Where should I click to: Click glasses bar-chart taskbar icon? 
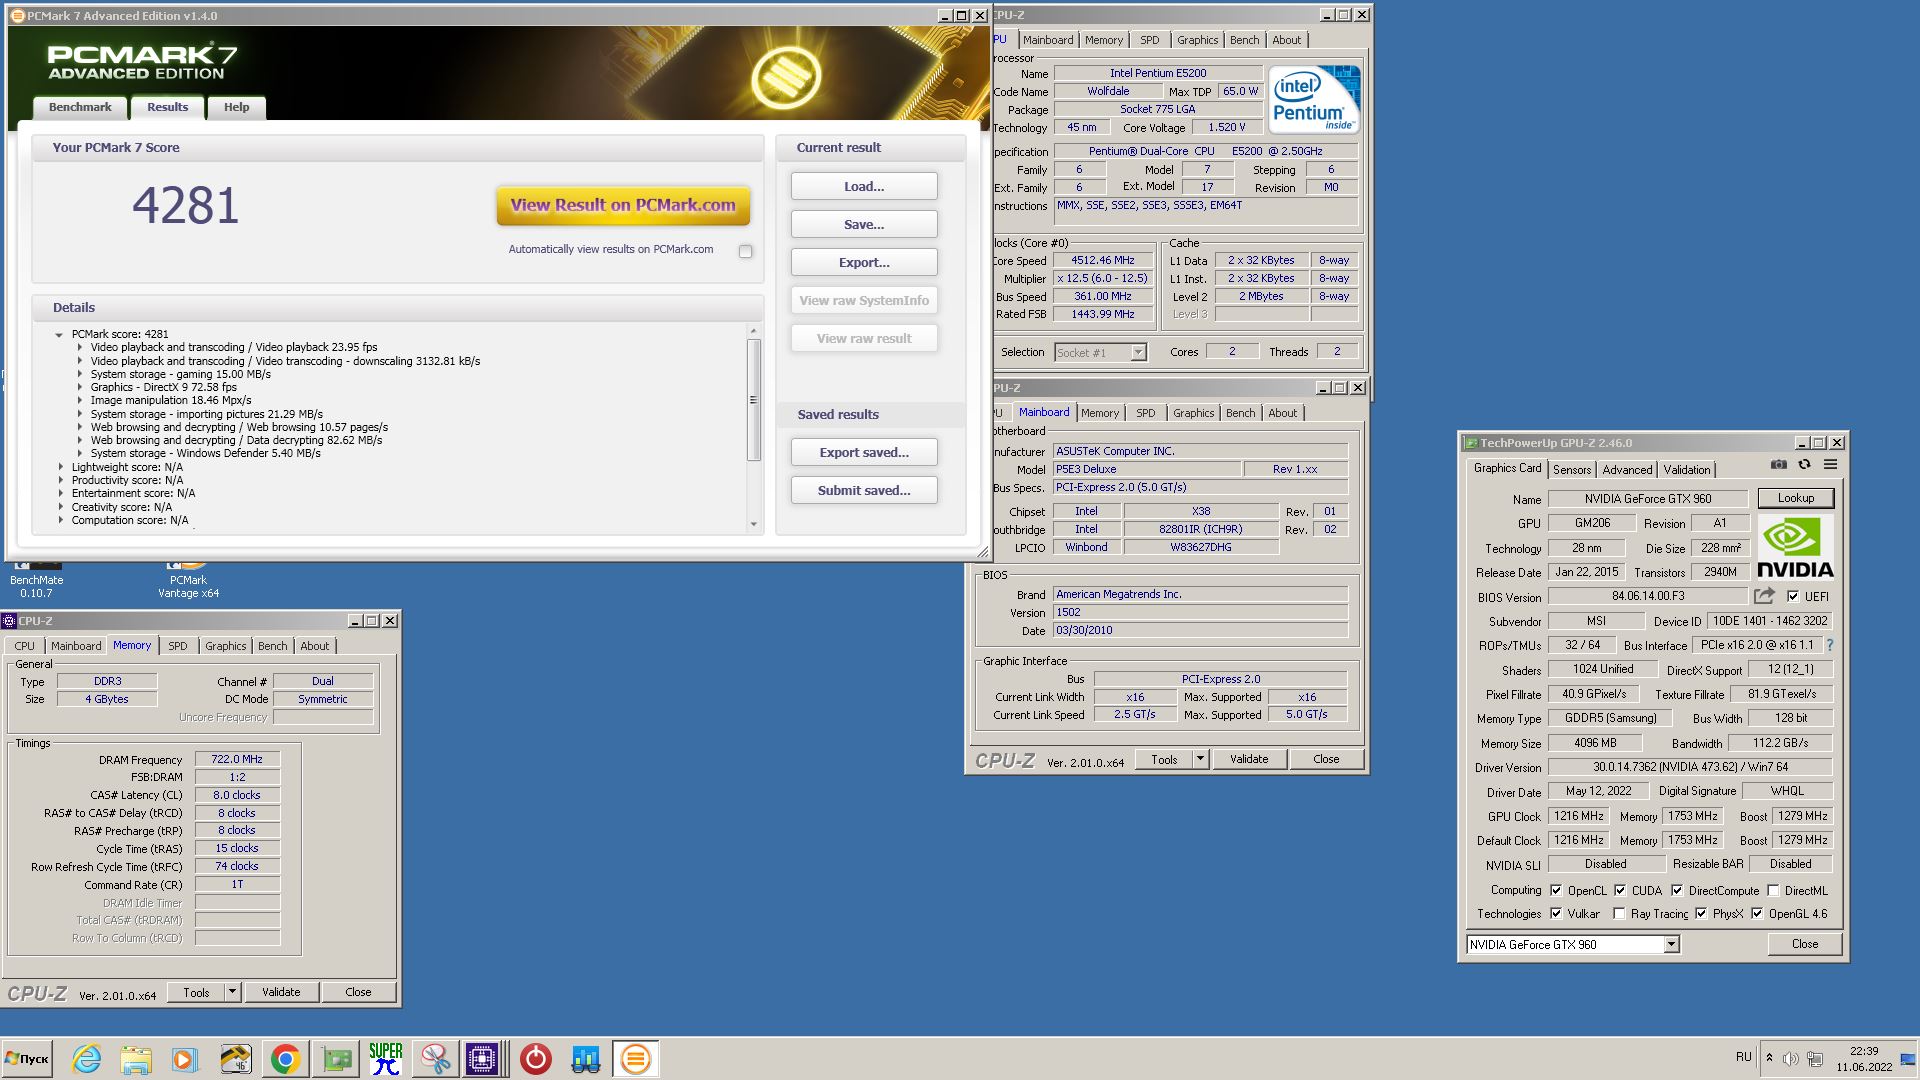(x=586, y=1059)
